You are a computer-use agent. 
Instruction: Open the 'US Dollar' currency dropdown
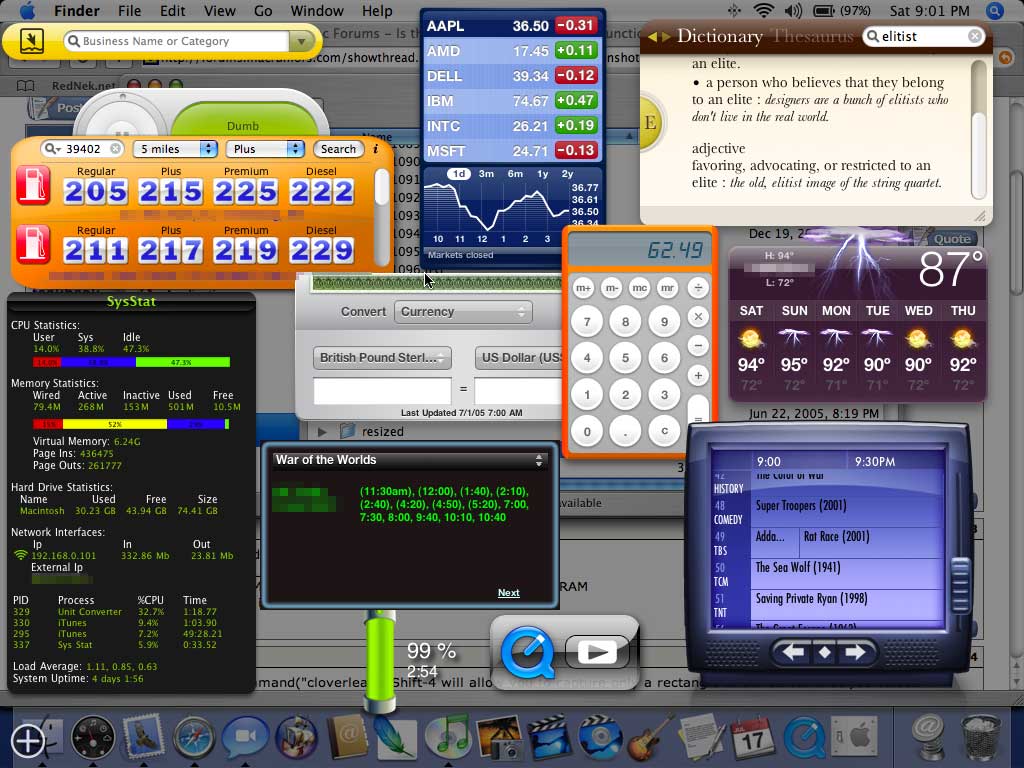pos(519,358)
